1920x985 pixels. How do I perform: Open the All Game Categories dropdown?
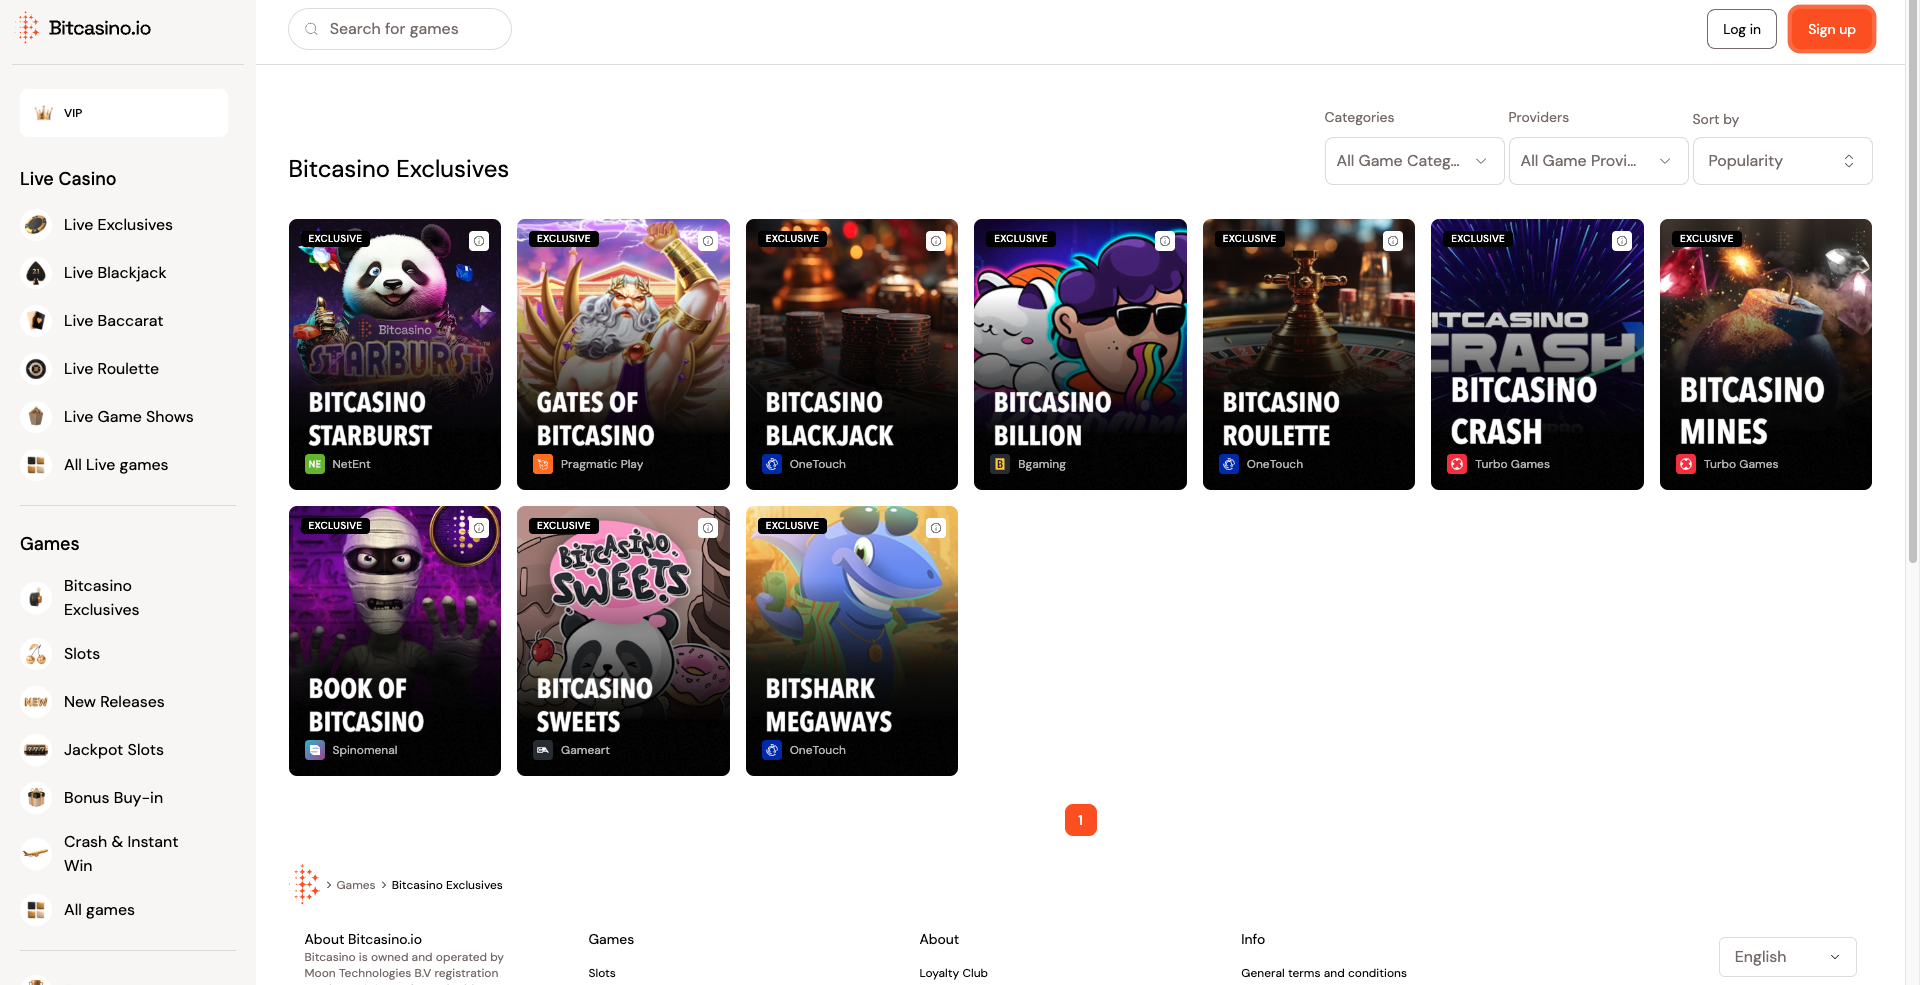pos(1414,161)
